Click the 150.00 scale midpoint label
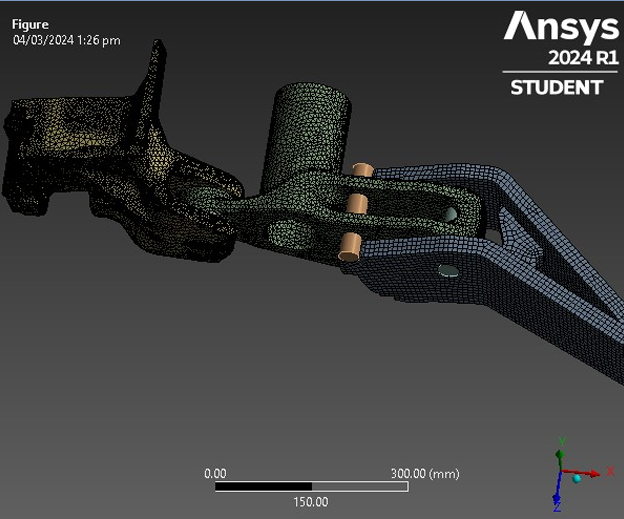 click(310, 502)
